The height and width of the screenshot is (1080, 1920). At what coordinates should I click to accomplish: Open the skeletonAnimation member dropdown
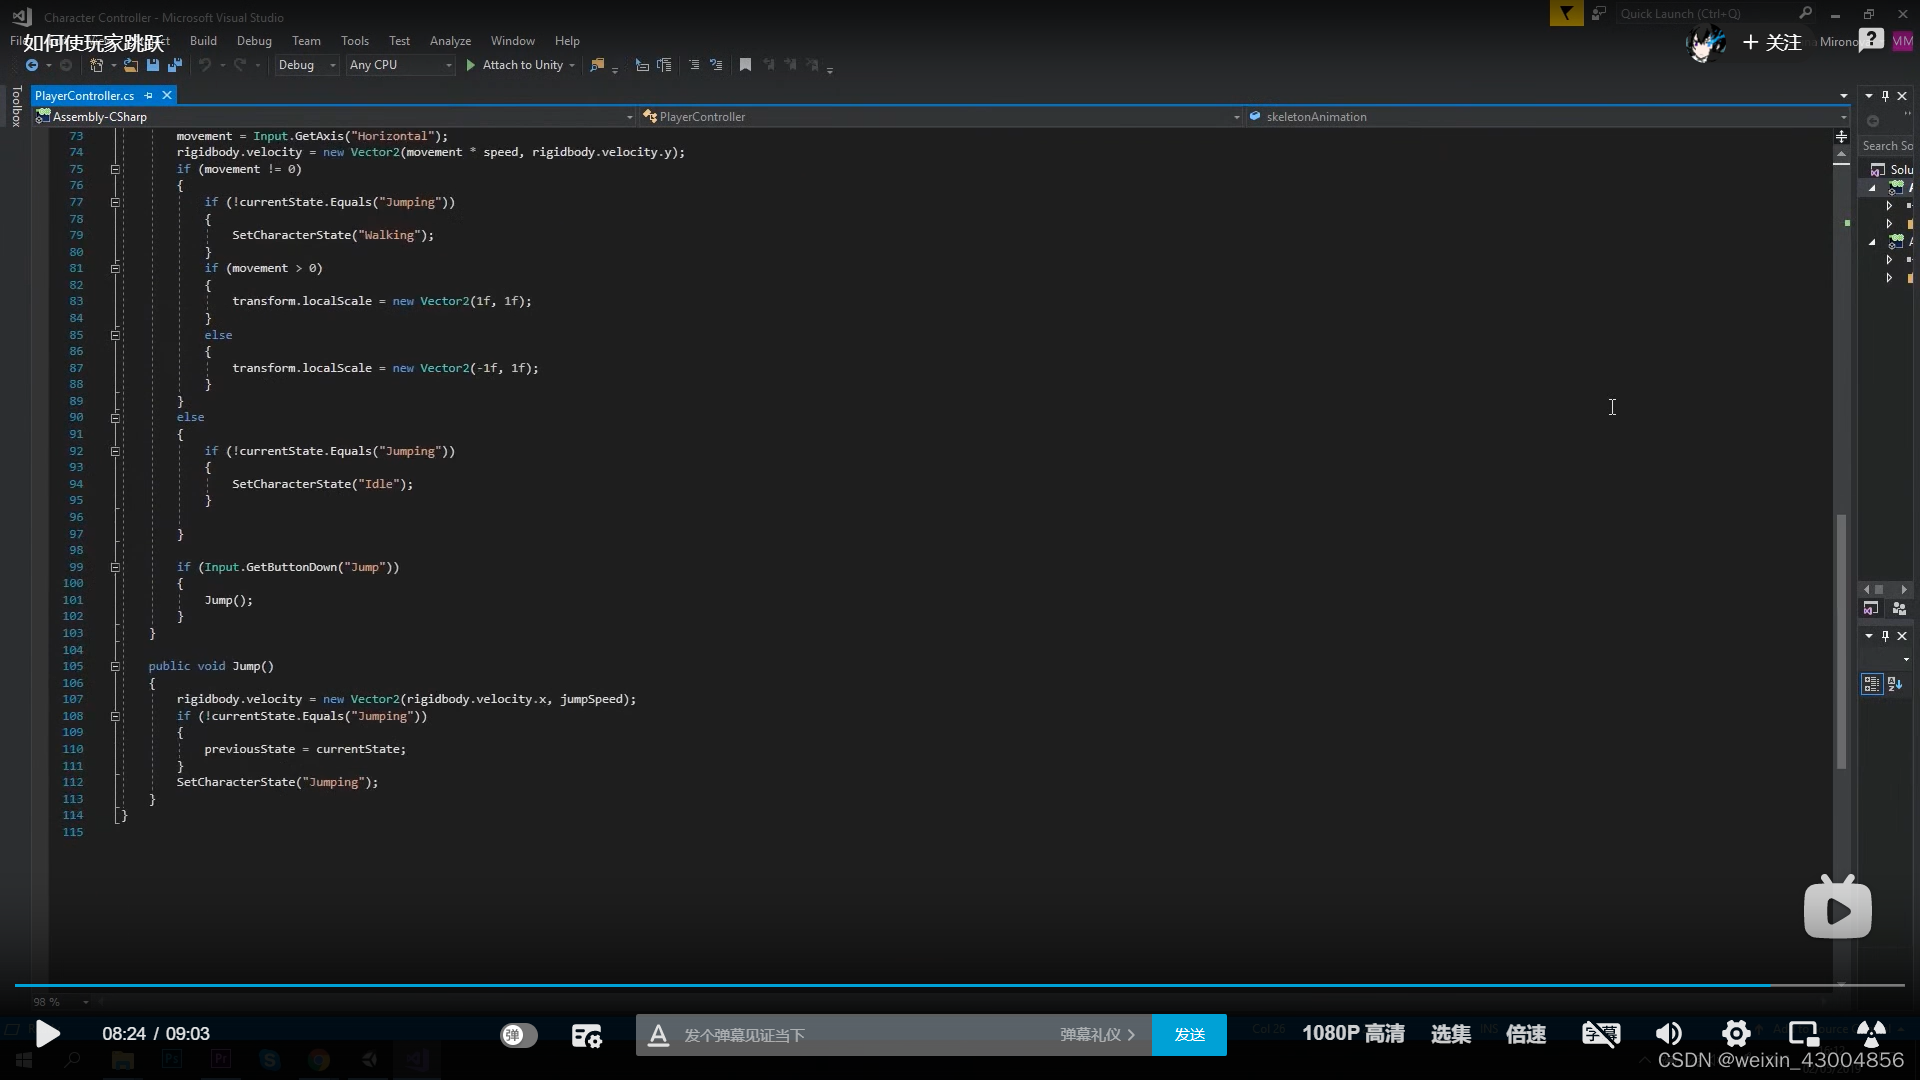pyautogui.click(x=1548, y=117)
